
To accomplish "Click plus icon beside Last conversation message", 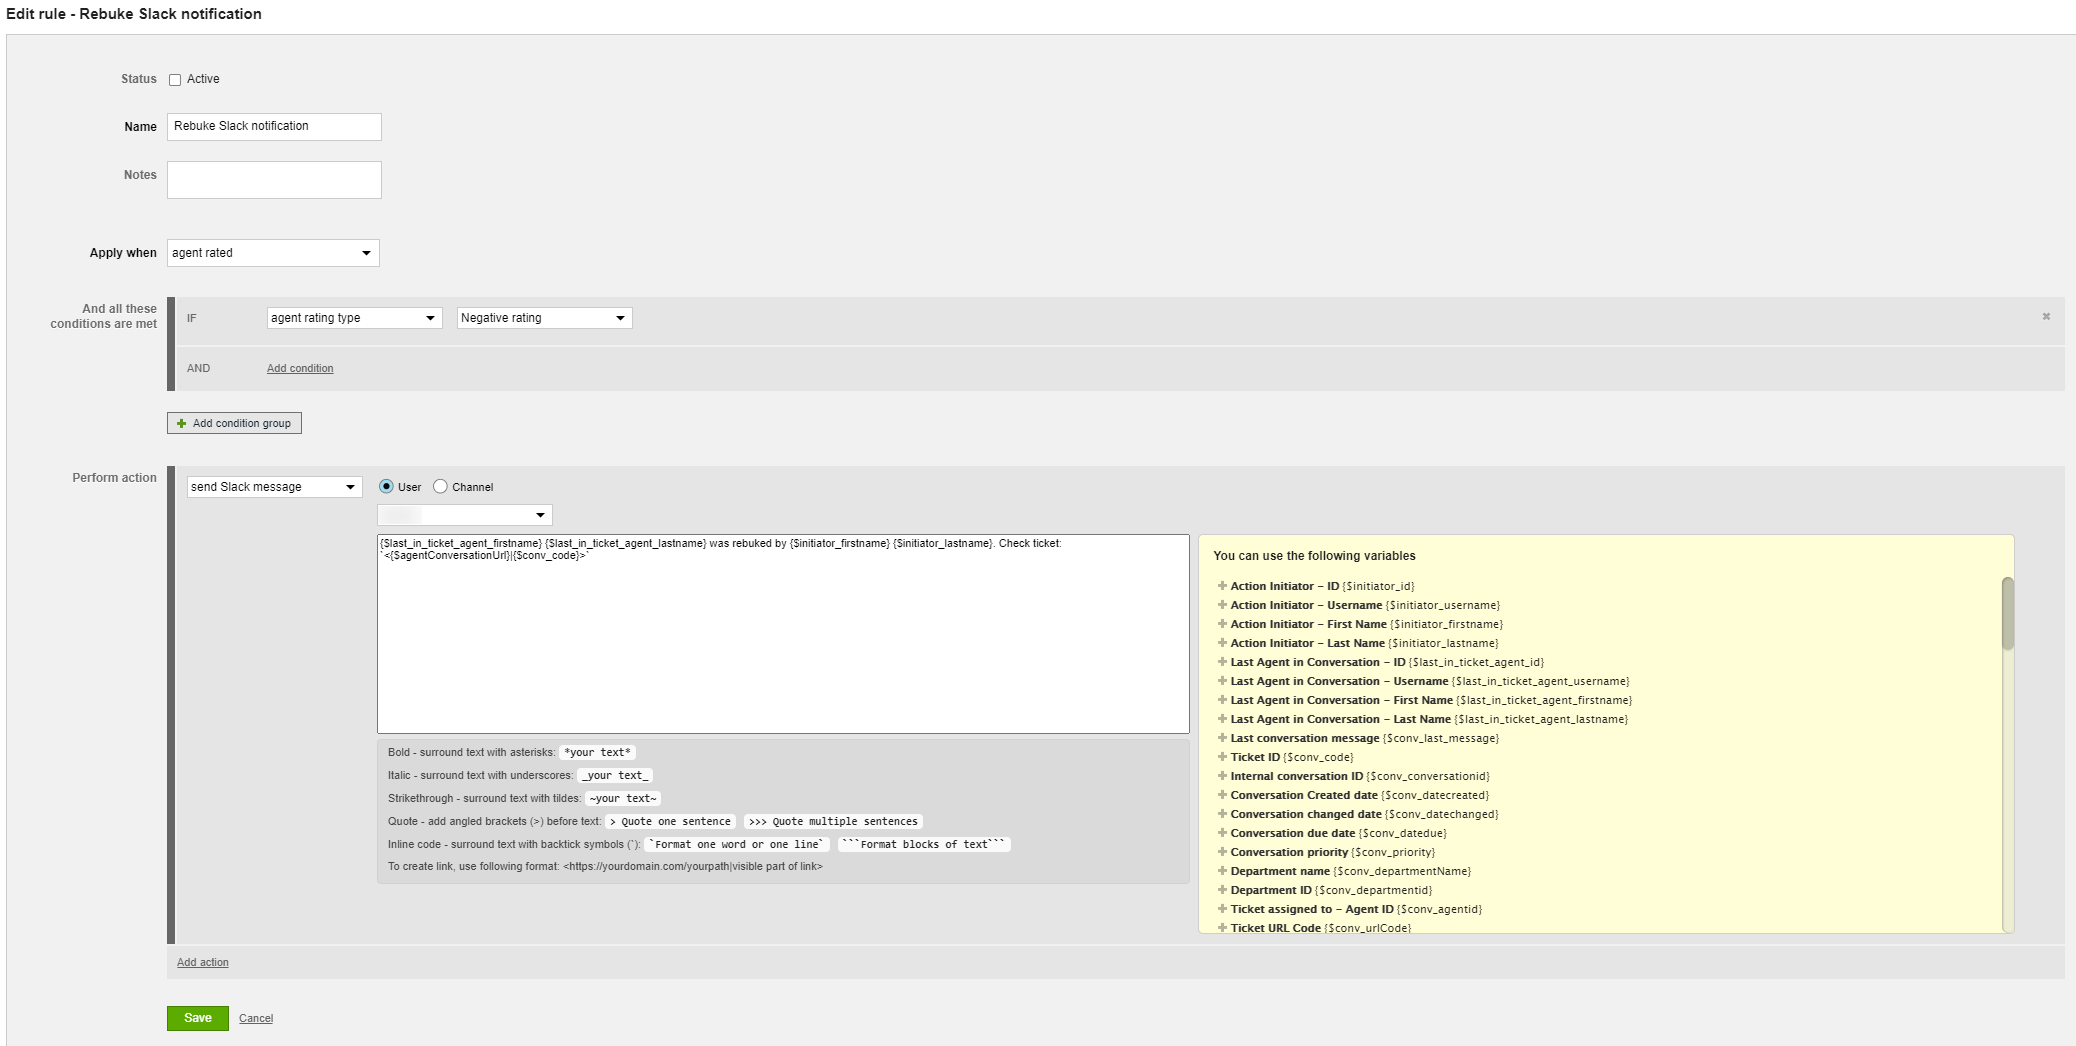I will [x=1222, y=738].
